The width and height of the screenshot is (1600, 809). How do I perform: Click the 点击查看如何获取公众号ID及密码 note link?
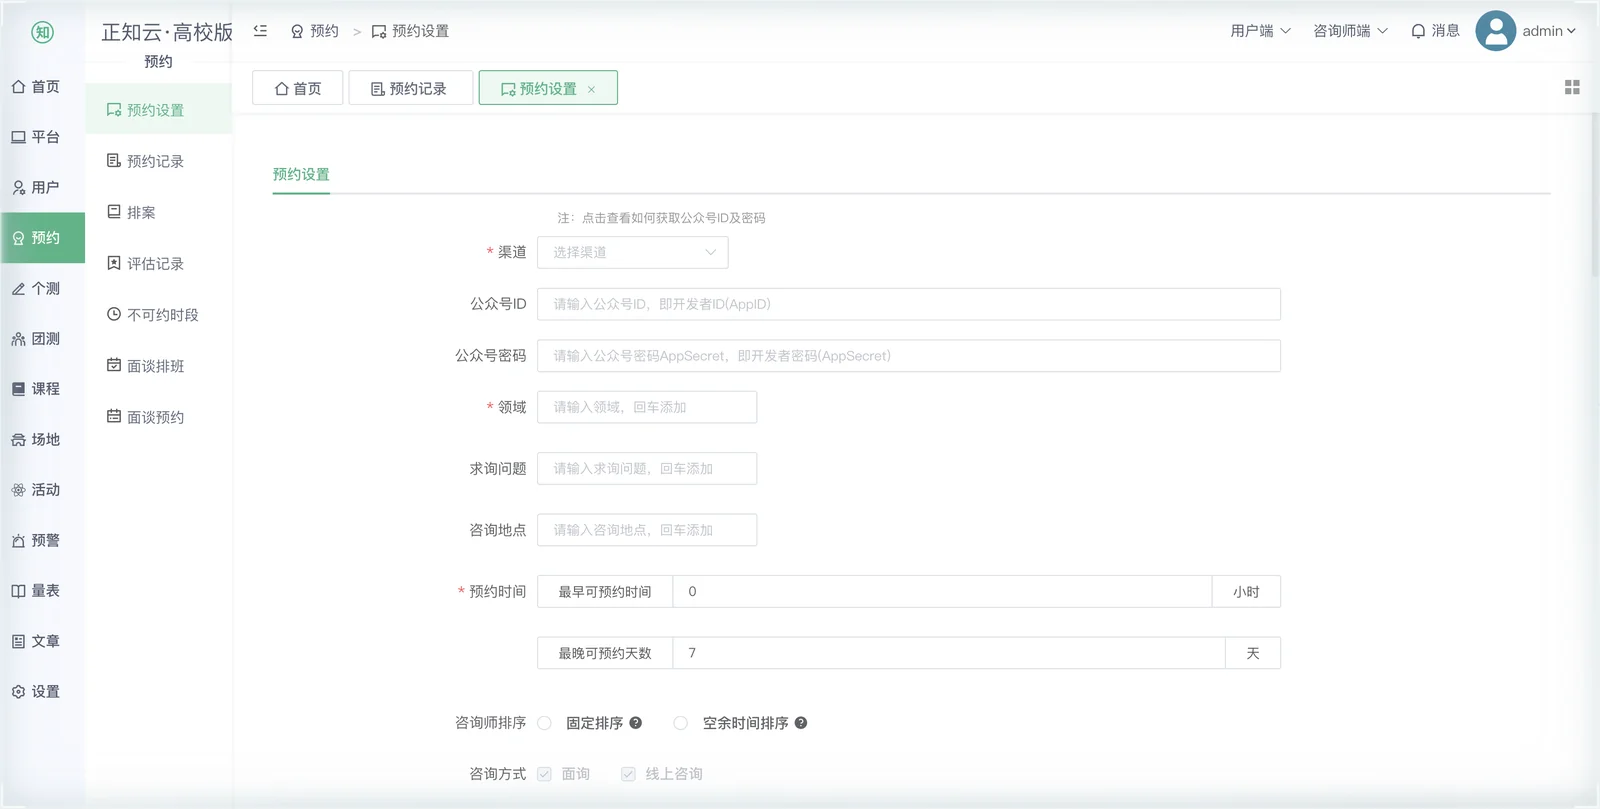click(x=673, y=218)
